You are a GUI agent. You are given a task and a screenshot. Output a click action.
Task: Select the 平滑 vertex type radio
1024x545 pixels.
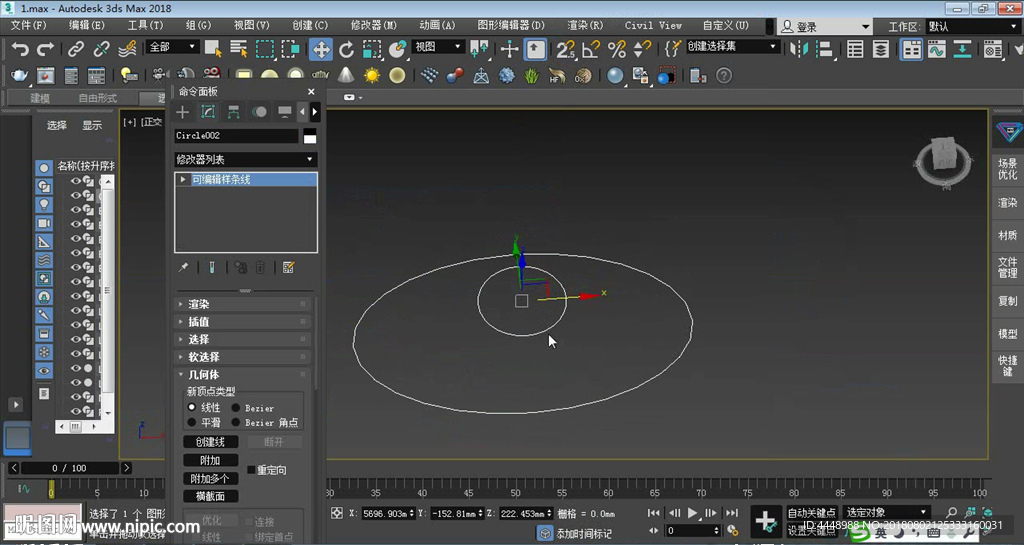(191, 422)
